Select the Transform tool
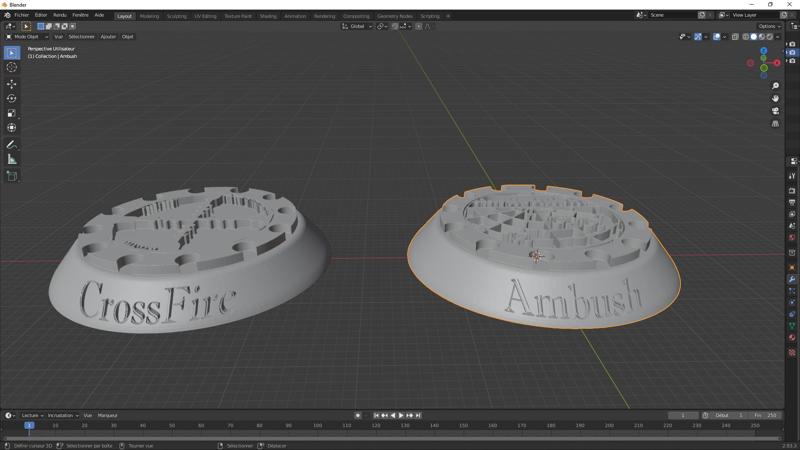Image resolution: width=800 pixels, height=450 pixels. pos(12,128)
